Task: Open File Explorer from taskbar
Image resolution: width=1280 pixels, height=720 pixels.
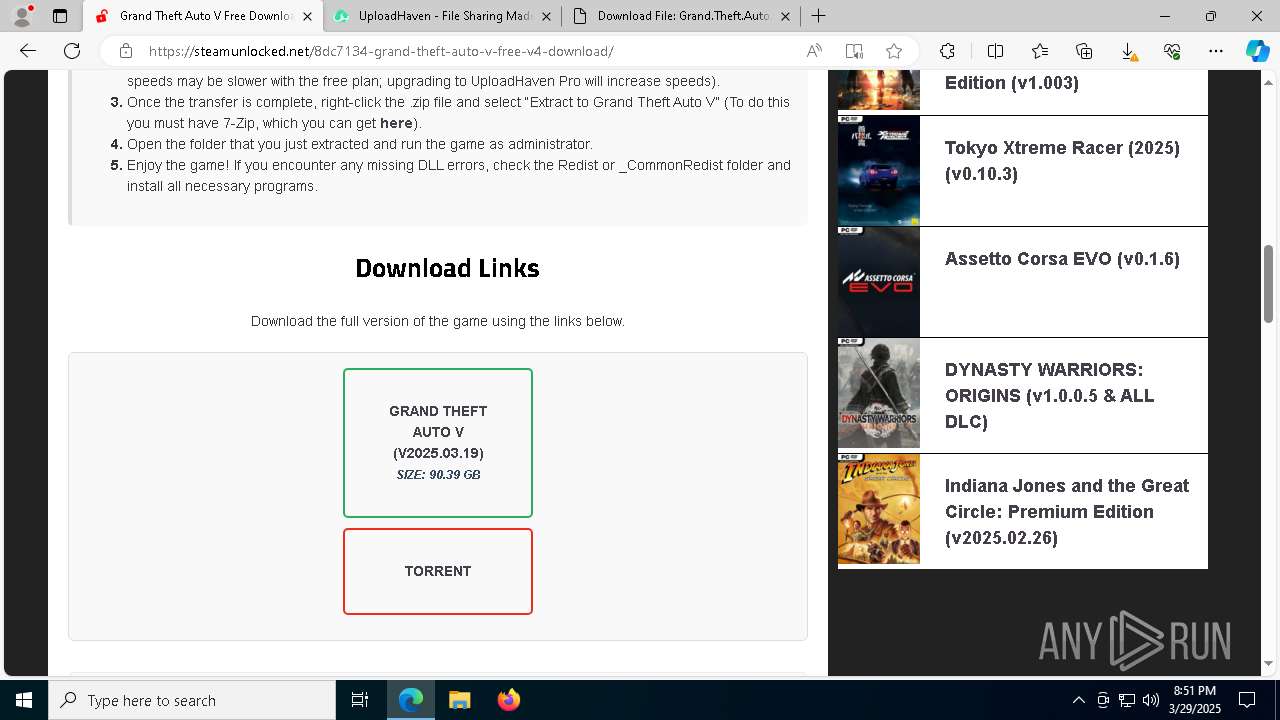Action: point(459,700)
